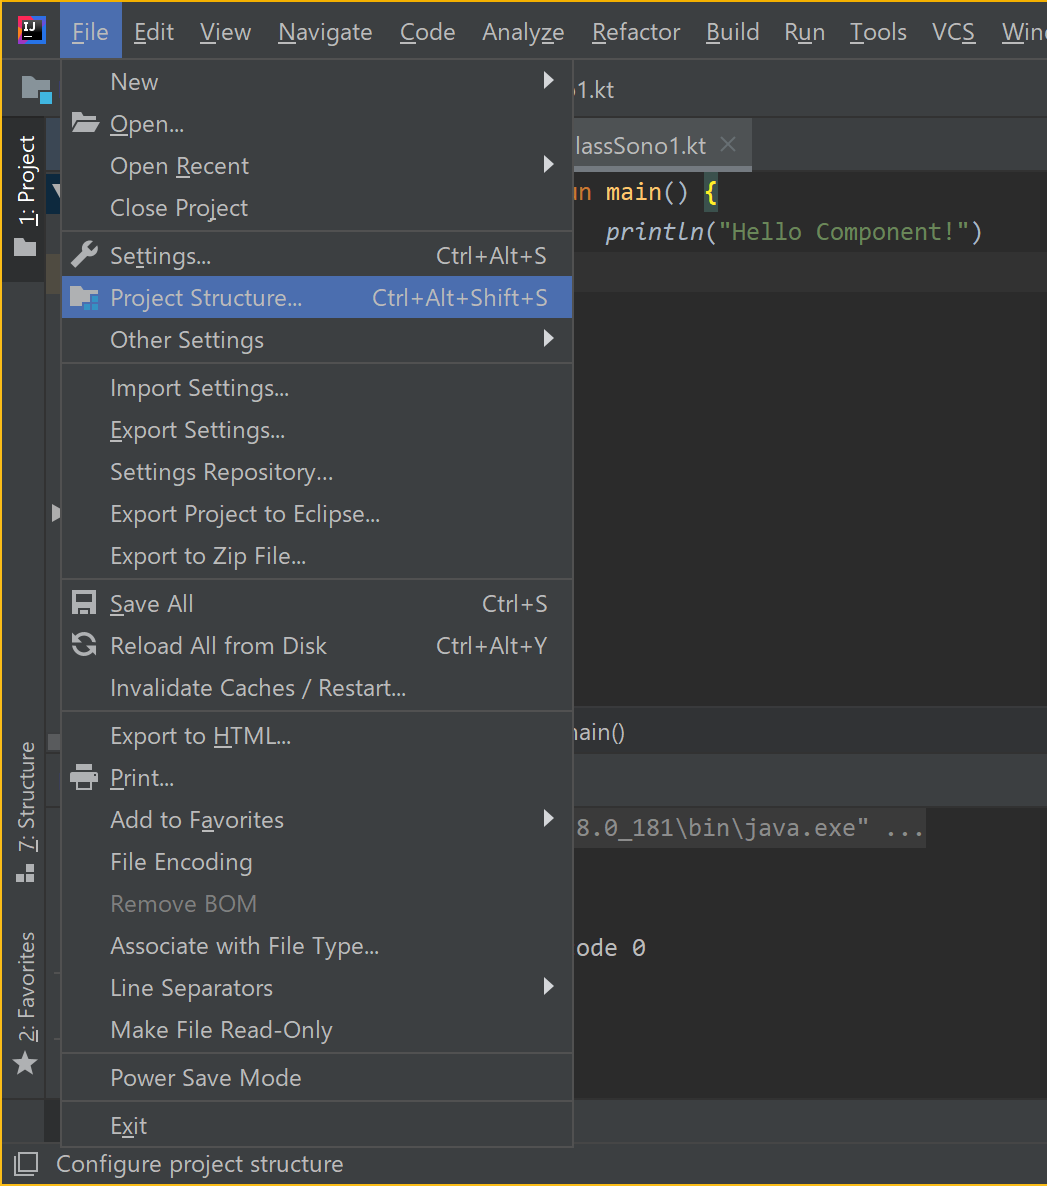Choose Associate with File Type...

(317, 945)
